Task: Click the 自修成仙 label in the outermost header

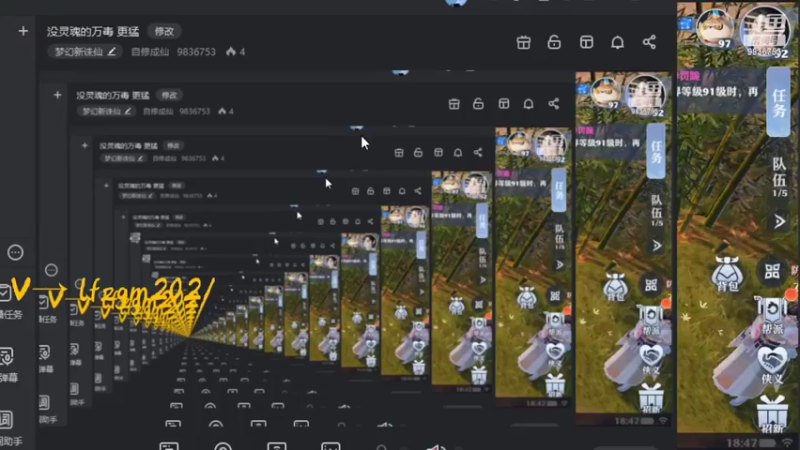Action: coord(150,52)
